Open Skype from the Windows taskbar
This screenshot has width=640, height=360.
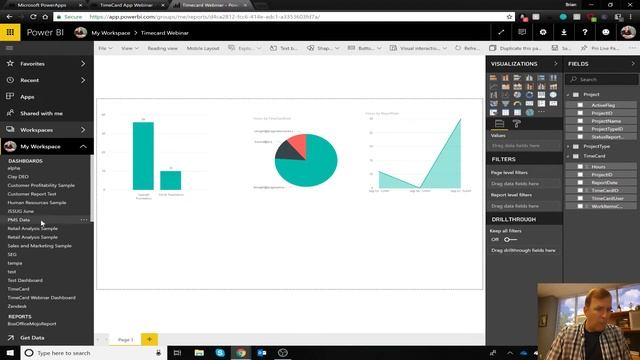(x=220, y=353)
